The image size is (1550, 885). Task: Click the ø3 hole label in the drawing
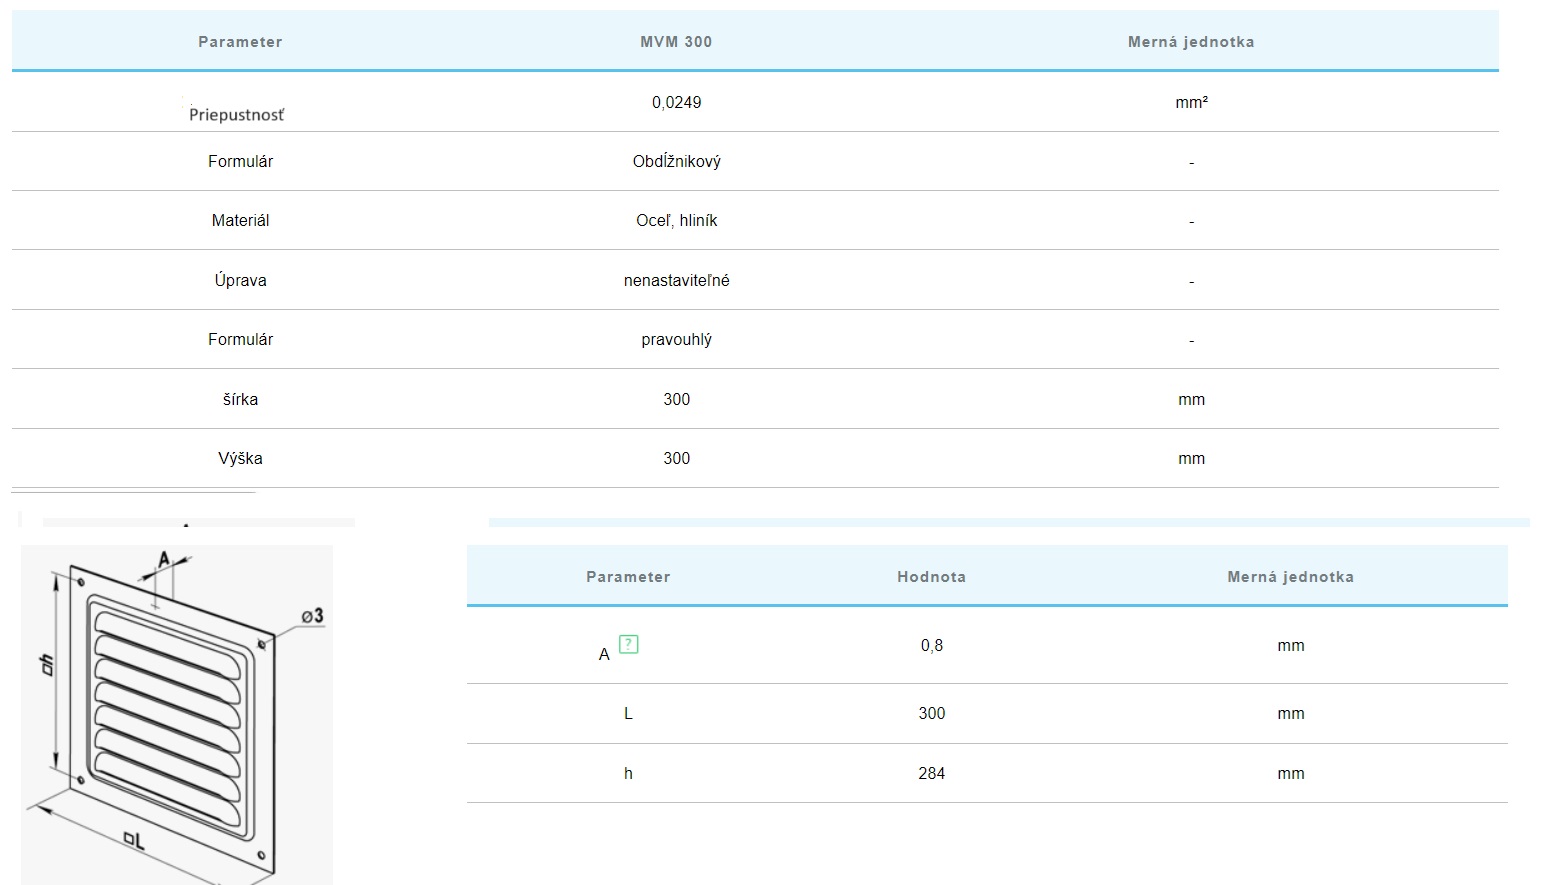(311, 615)
